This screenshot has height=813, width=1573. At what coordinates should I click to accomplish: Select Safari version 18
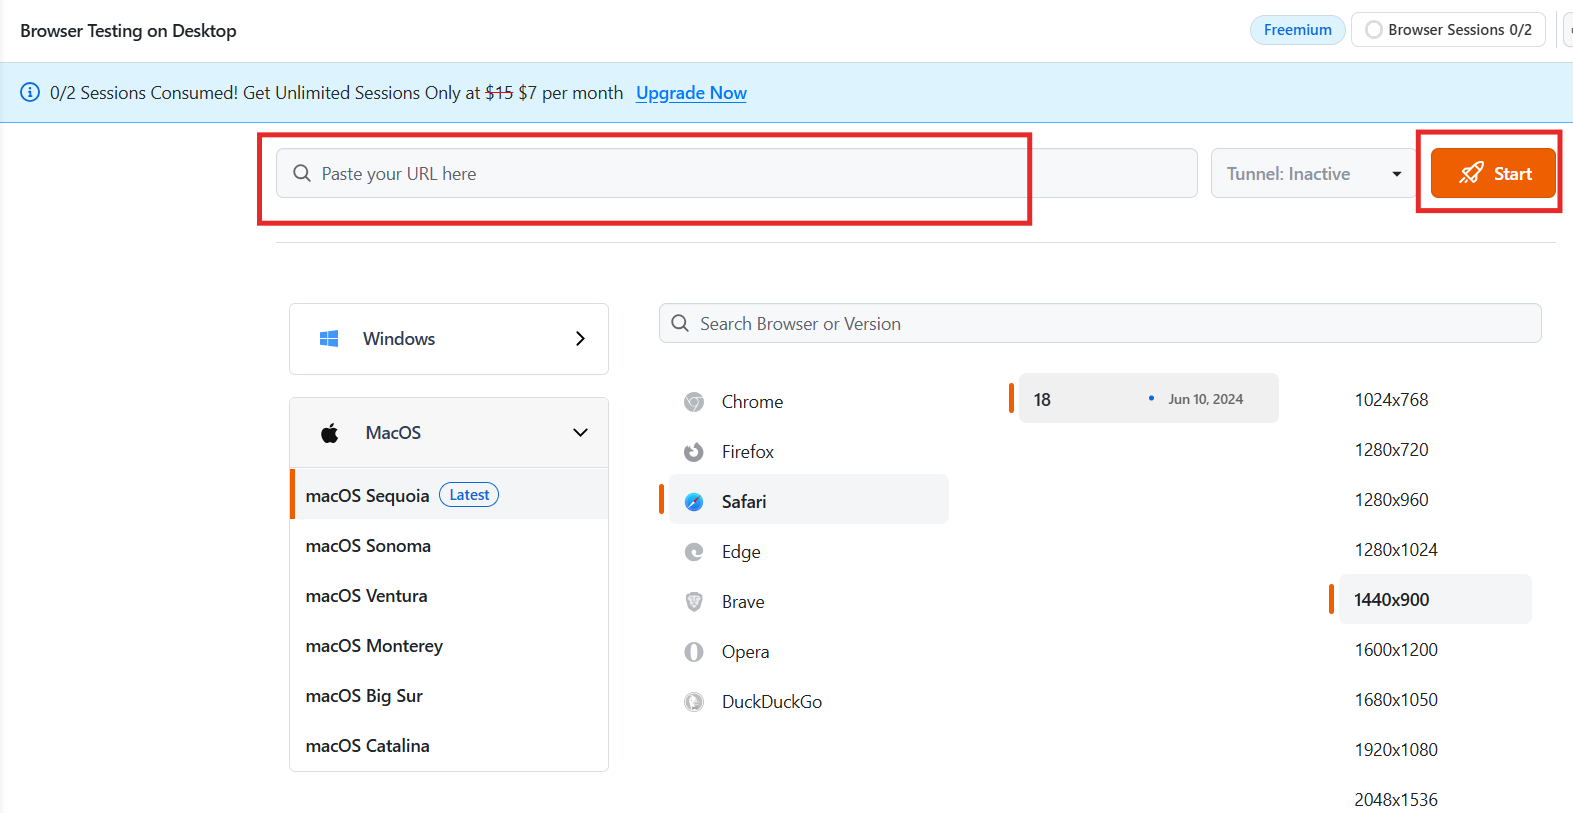[1147, 399]
